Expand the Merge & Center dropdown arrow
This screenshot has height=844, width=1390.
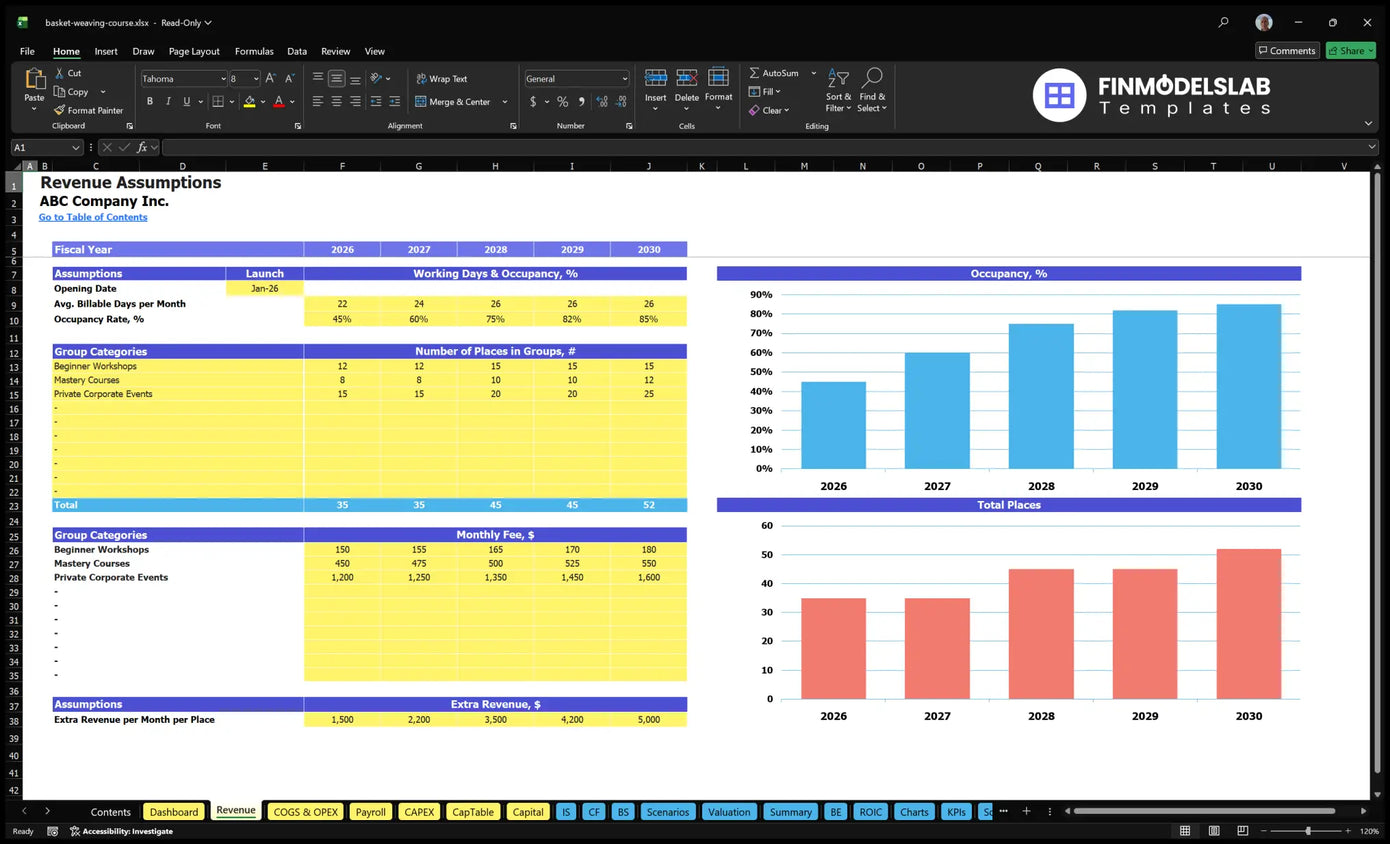coord(504,101)
